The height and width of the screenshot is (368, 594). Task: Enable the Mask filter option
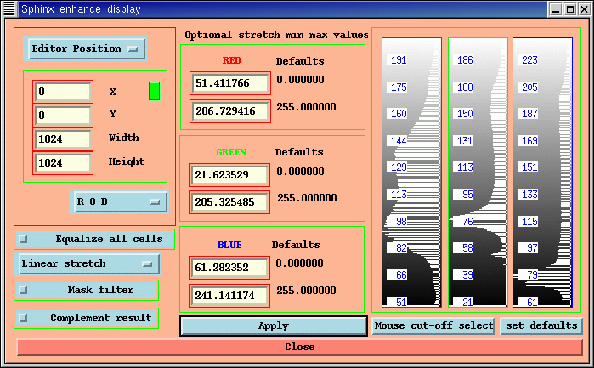pyautogui.click(x=23, y=290)
